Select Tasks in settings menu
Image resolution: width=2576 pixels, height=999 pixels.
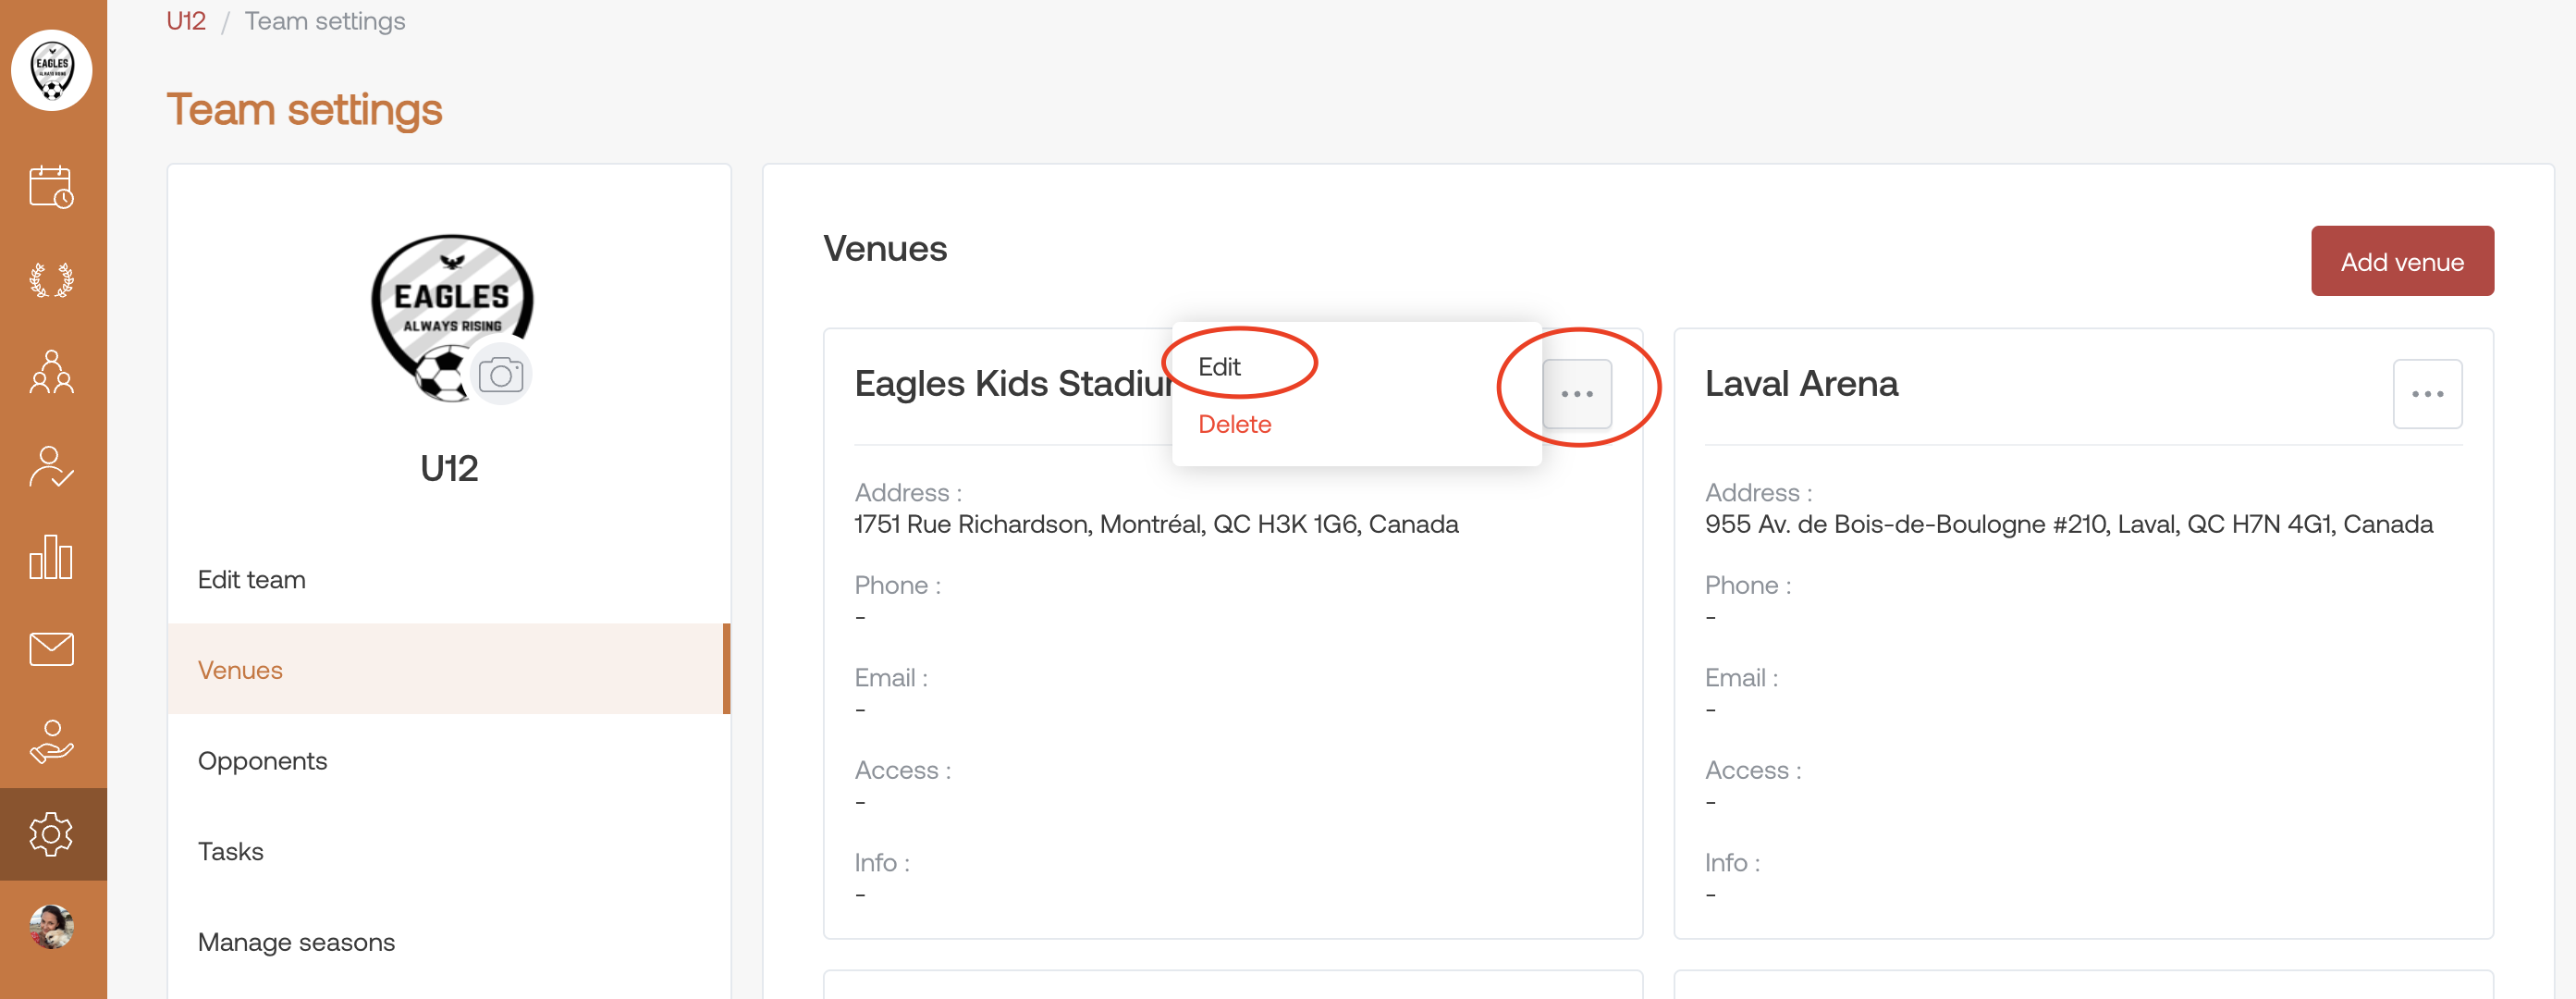(449, 851)
